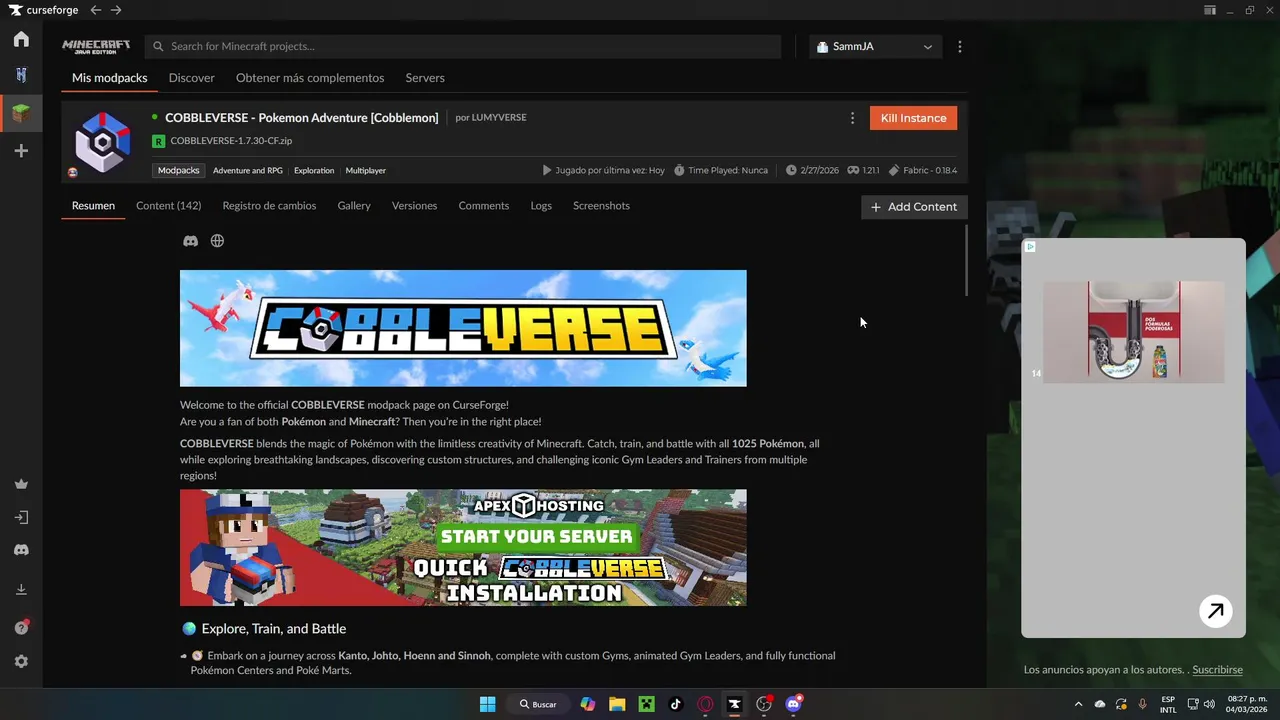Open the Versiones tab
1280x720 pixels.
click(x=414, y=206)
